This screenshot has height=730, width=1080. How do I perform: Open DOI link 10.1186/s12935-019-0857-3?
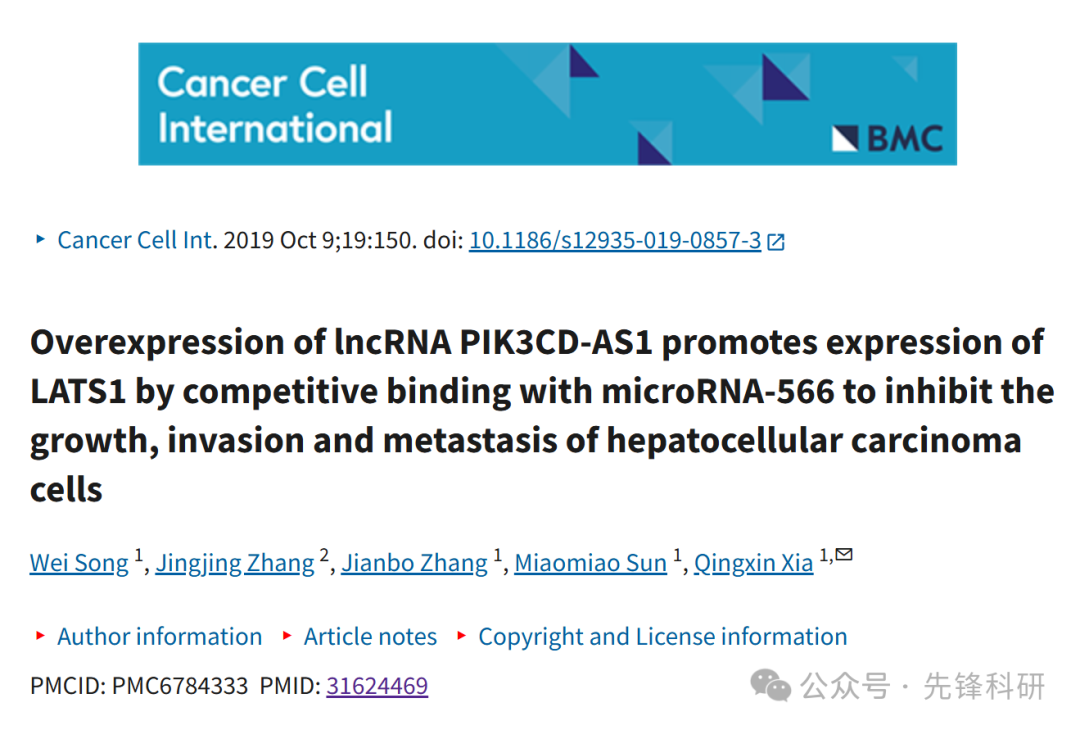(x=615, y=240)
